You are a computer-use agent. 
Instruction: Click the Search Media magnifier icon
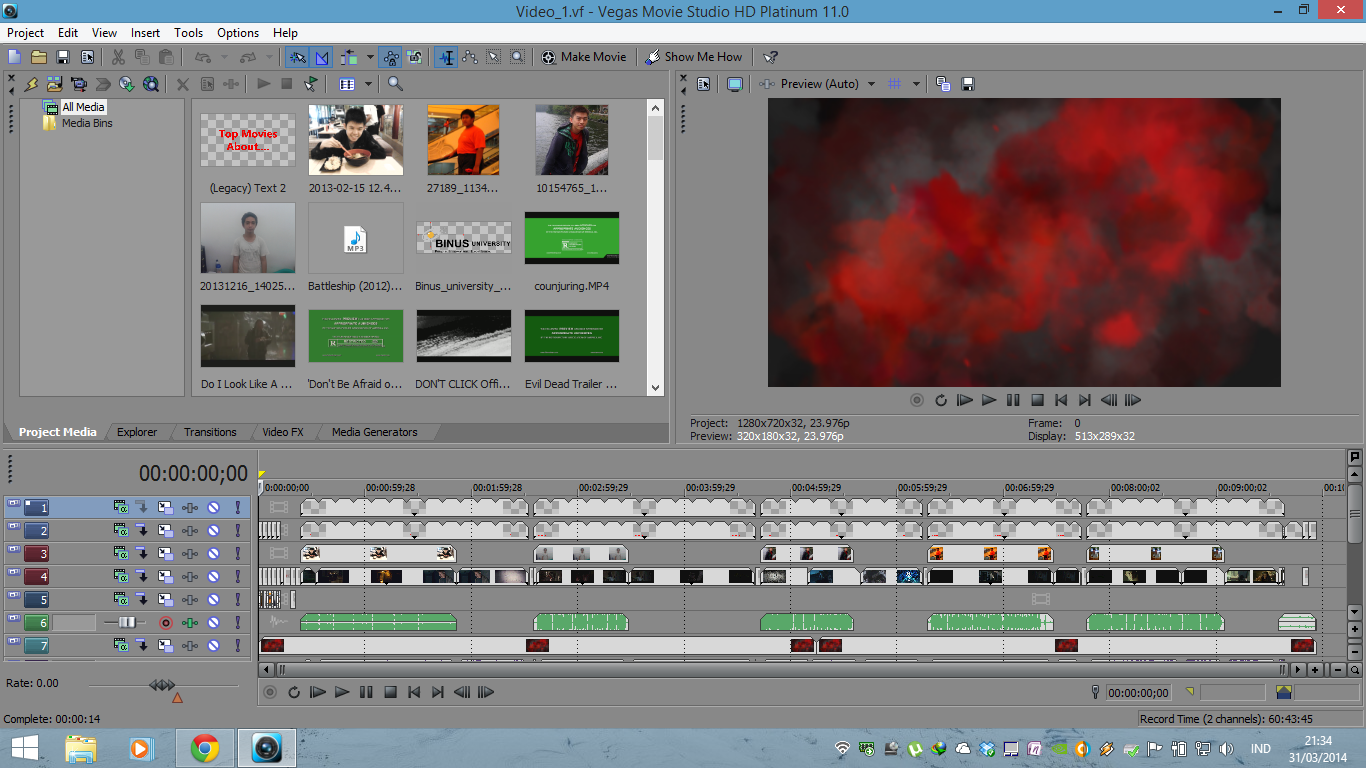tap(395, 84)
